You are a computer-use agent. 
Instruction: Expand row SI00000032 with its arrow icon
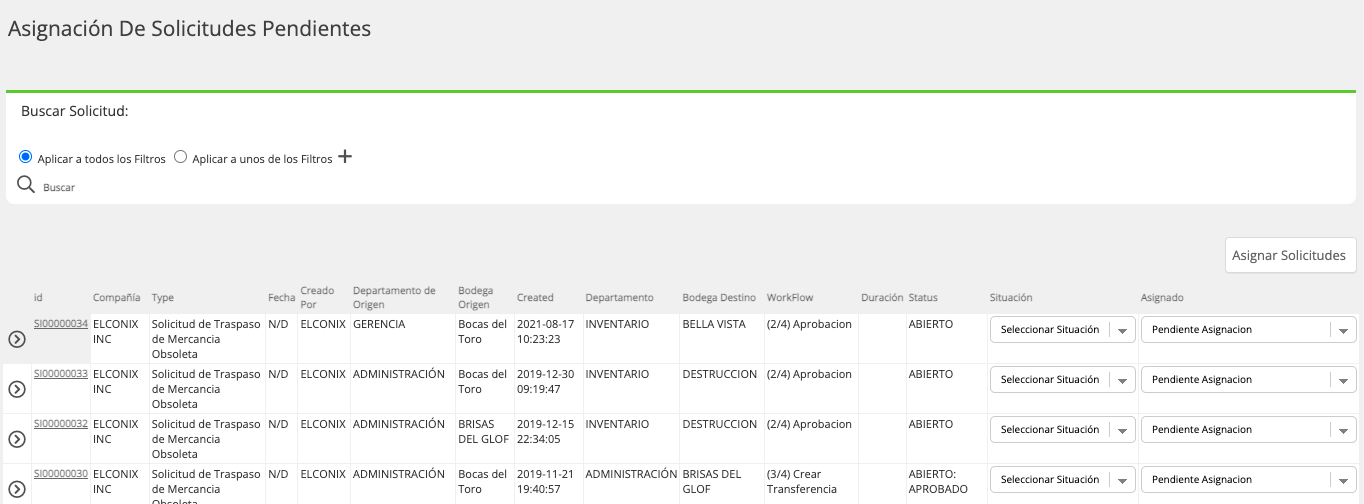(x=16, y=439)
